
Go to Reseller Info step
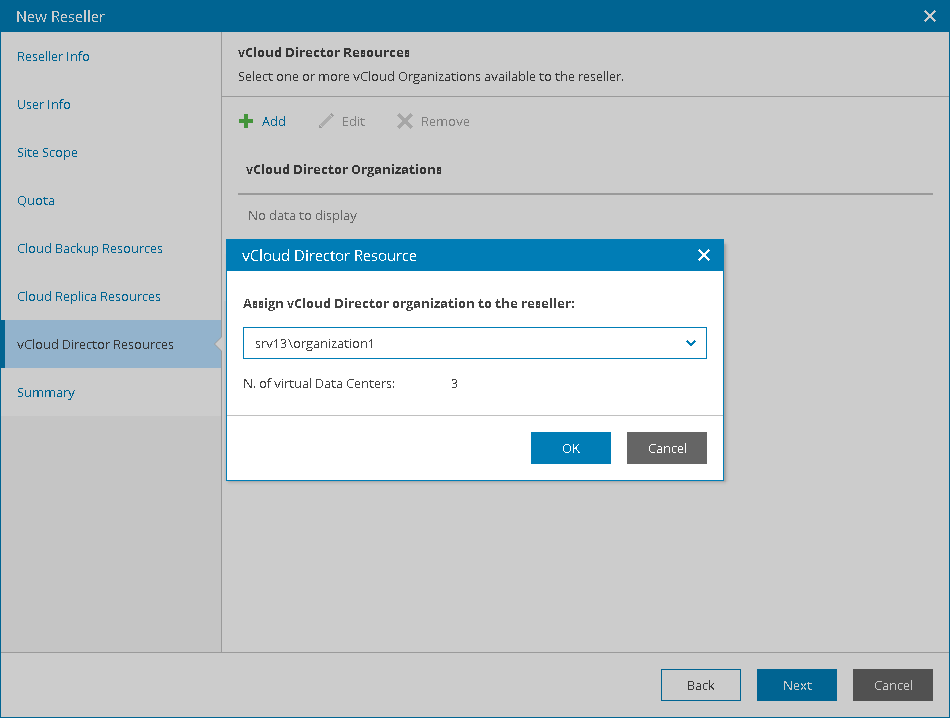click(x=53, y=57)
